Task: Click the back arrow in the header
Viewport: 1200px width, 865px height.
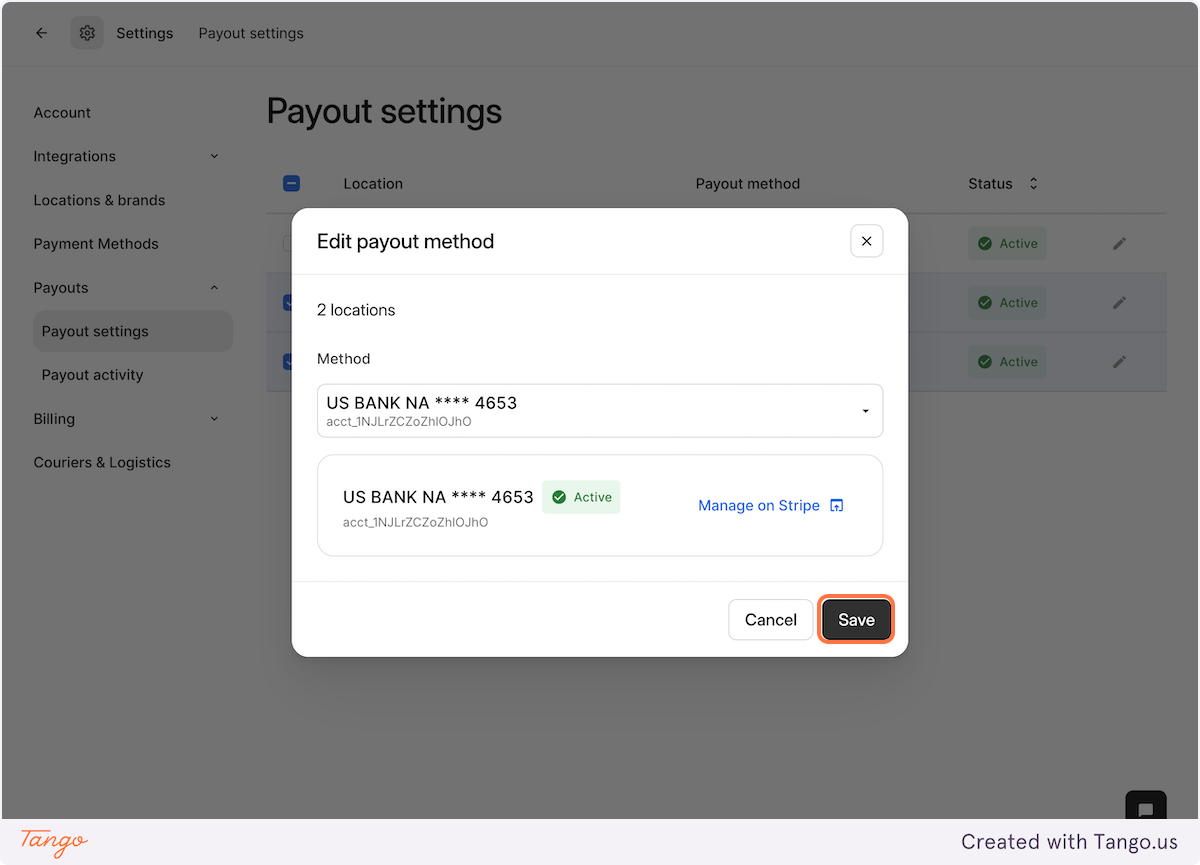Action: click(x=41, y=32)
